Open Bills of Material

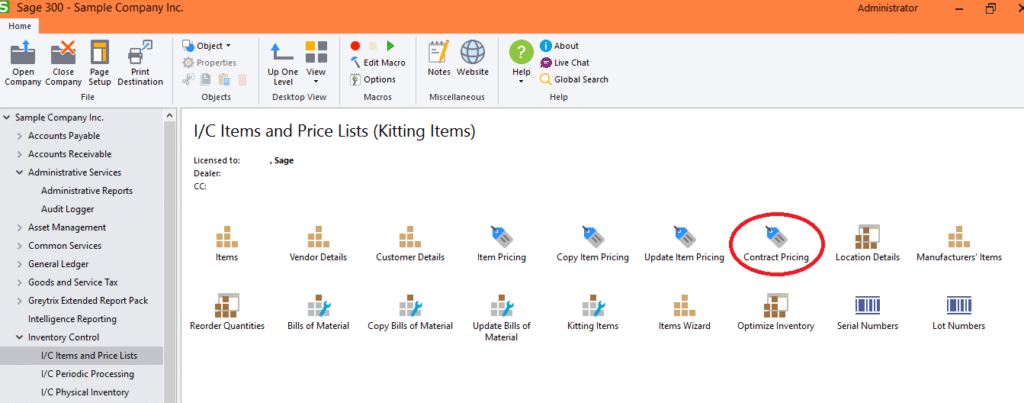[318, 312]
